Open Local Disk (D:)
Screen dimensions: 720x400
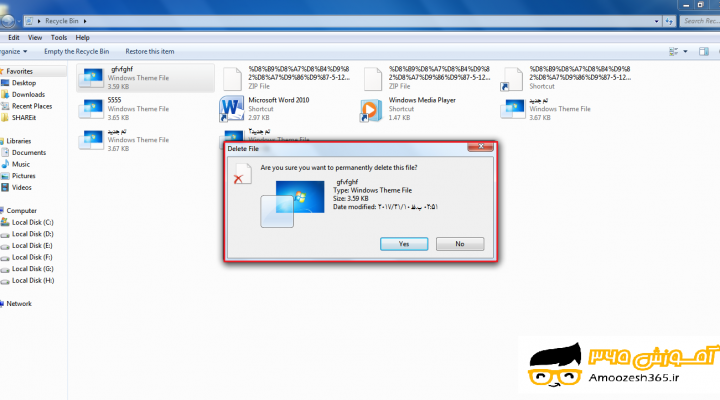point(32,234)
